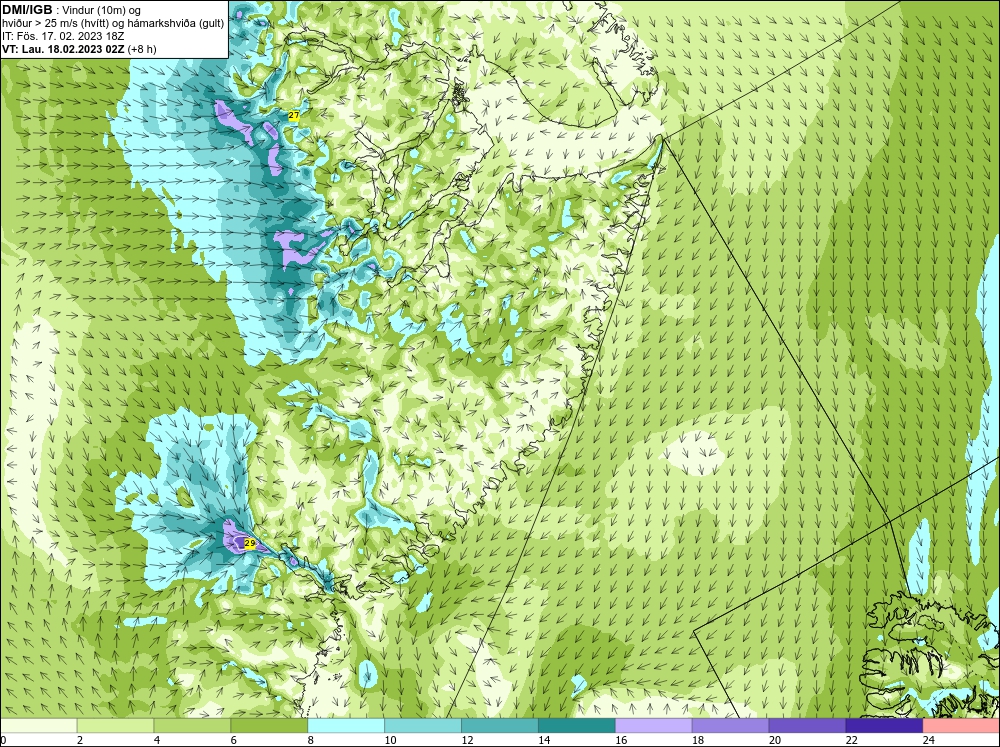Click the pale cyan swatch for 8–10 m/s
The width and height of the screenshot is (1000, 747).
tap(346, 725)
